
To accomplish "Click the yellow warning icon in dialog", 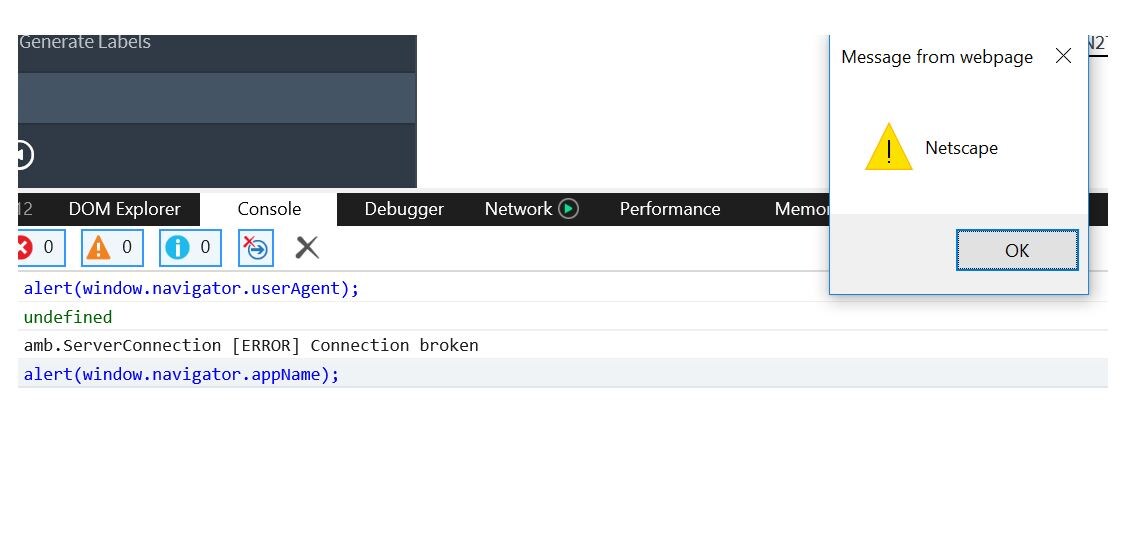I will [x=889, y=148].
